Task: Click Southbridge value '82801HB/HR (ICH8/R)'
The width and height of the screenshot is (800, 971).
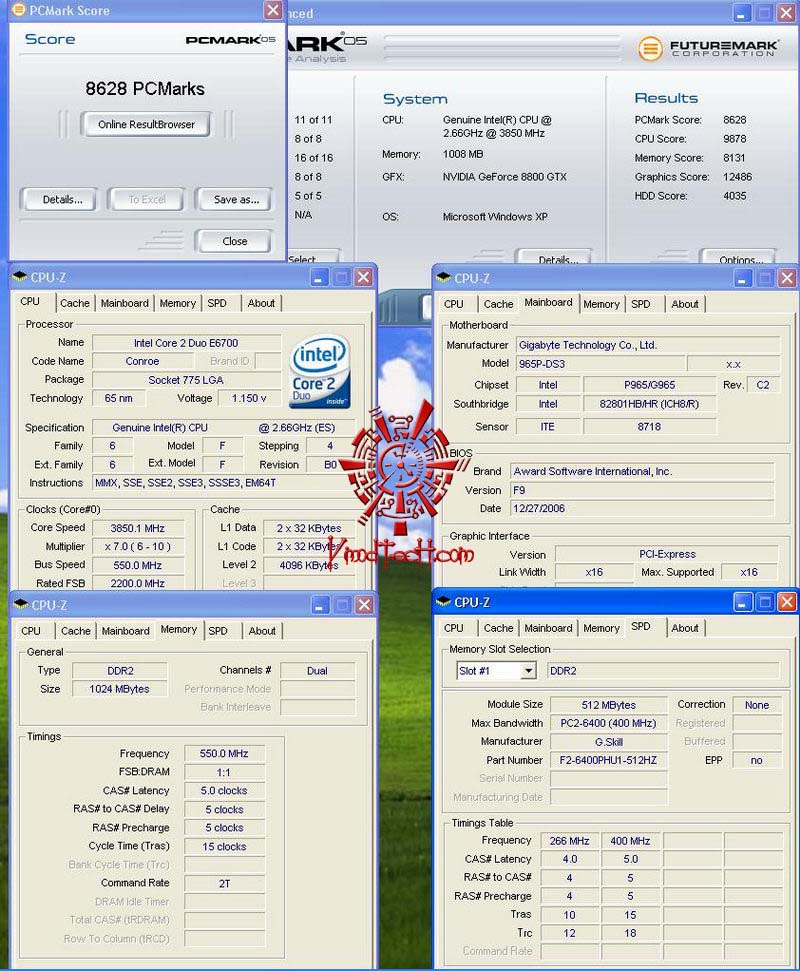Action: (650, 404)
